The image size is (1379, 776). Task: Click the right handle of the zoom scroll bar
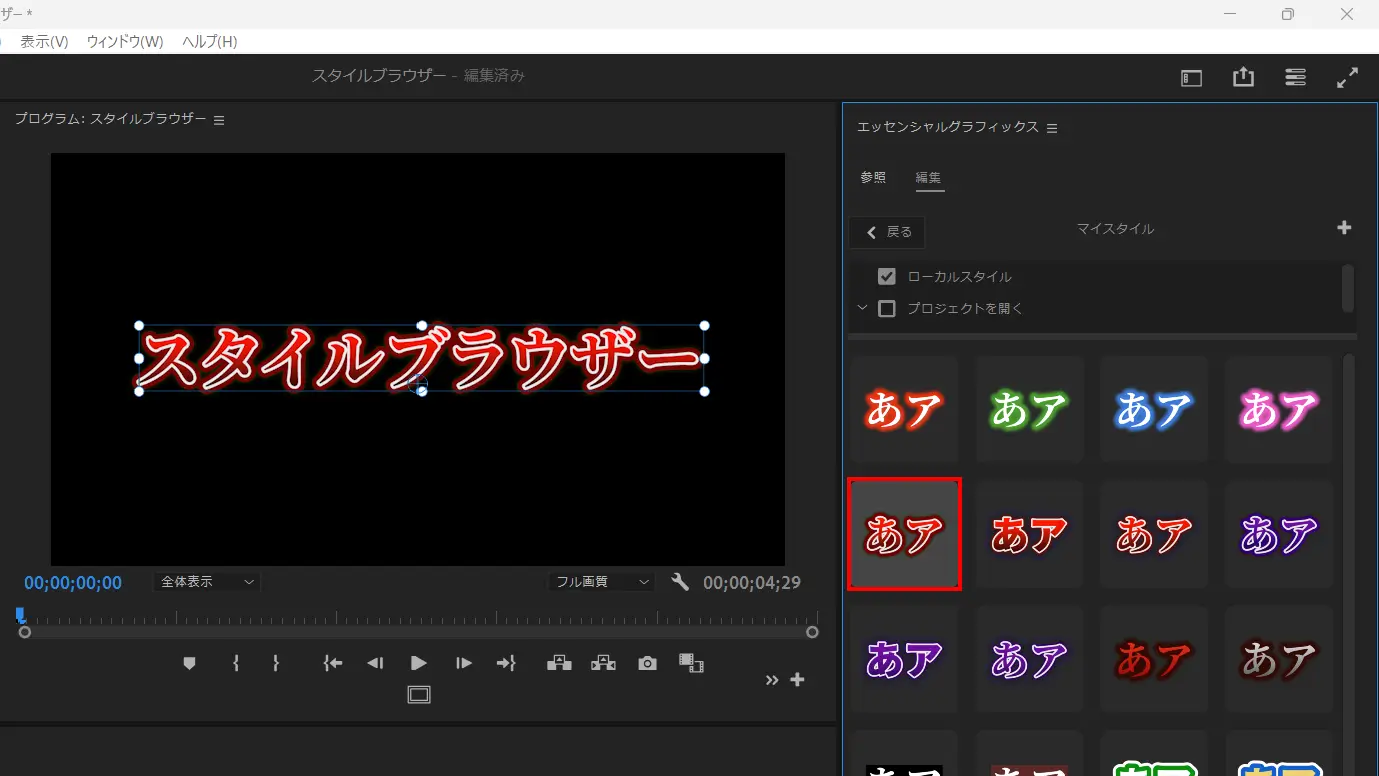812,632
